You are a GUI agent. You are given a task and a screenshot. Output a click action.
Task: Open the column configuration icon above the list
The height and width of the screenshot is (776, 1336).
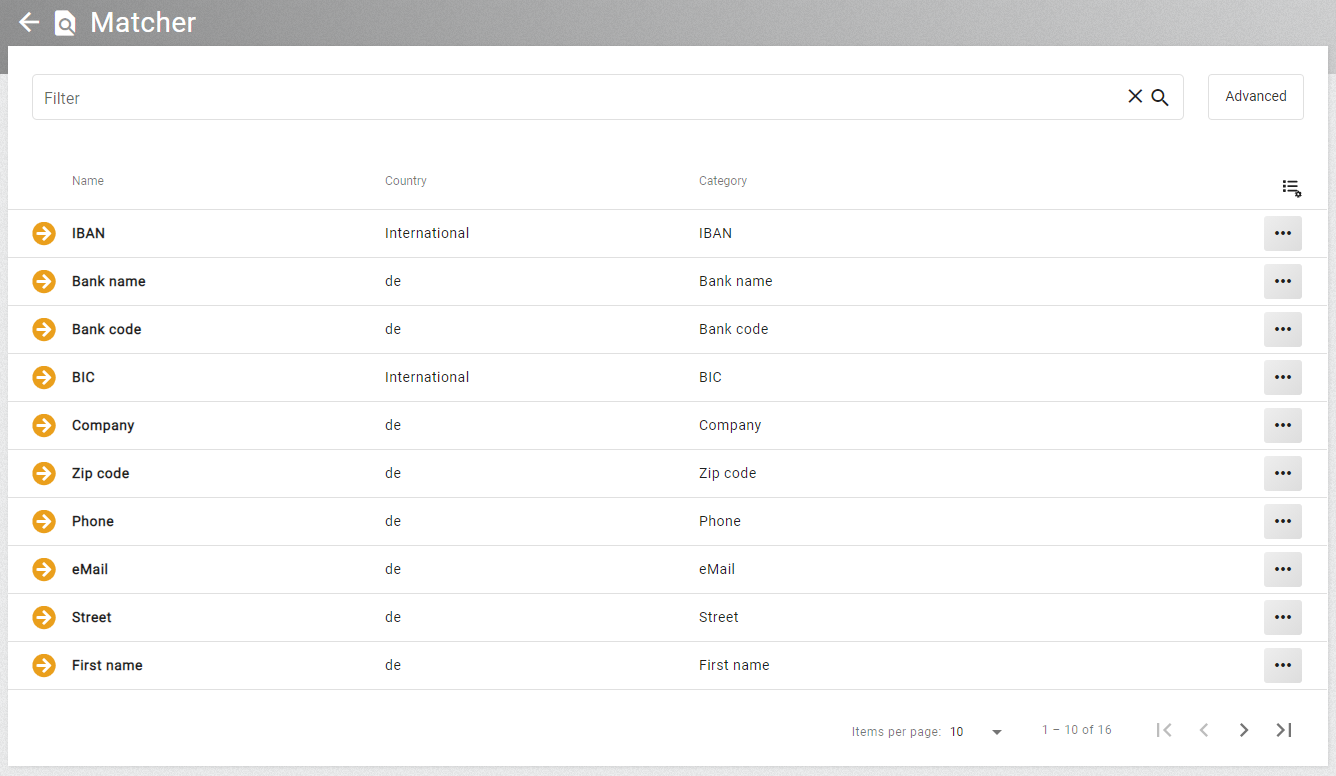point(1291,188)
